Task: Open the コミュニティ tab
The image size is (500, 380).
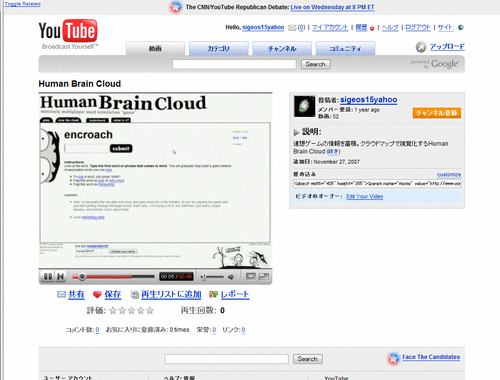Action: click(x=345, y=48)
